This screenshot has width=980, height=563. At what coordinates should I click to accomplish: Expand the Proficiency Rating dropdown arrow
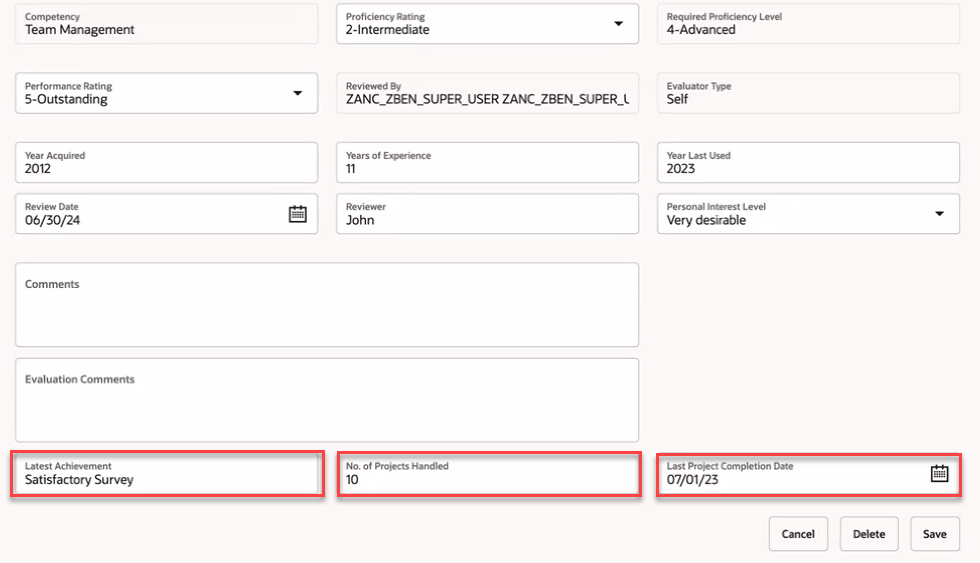(618, 24)
